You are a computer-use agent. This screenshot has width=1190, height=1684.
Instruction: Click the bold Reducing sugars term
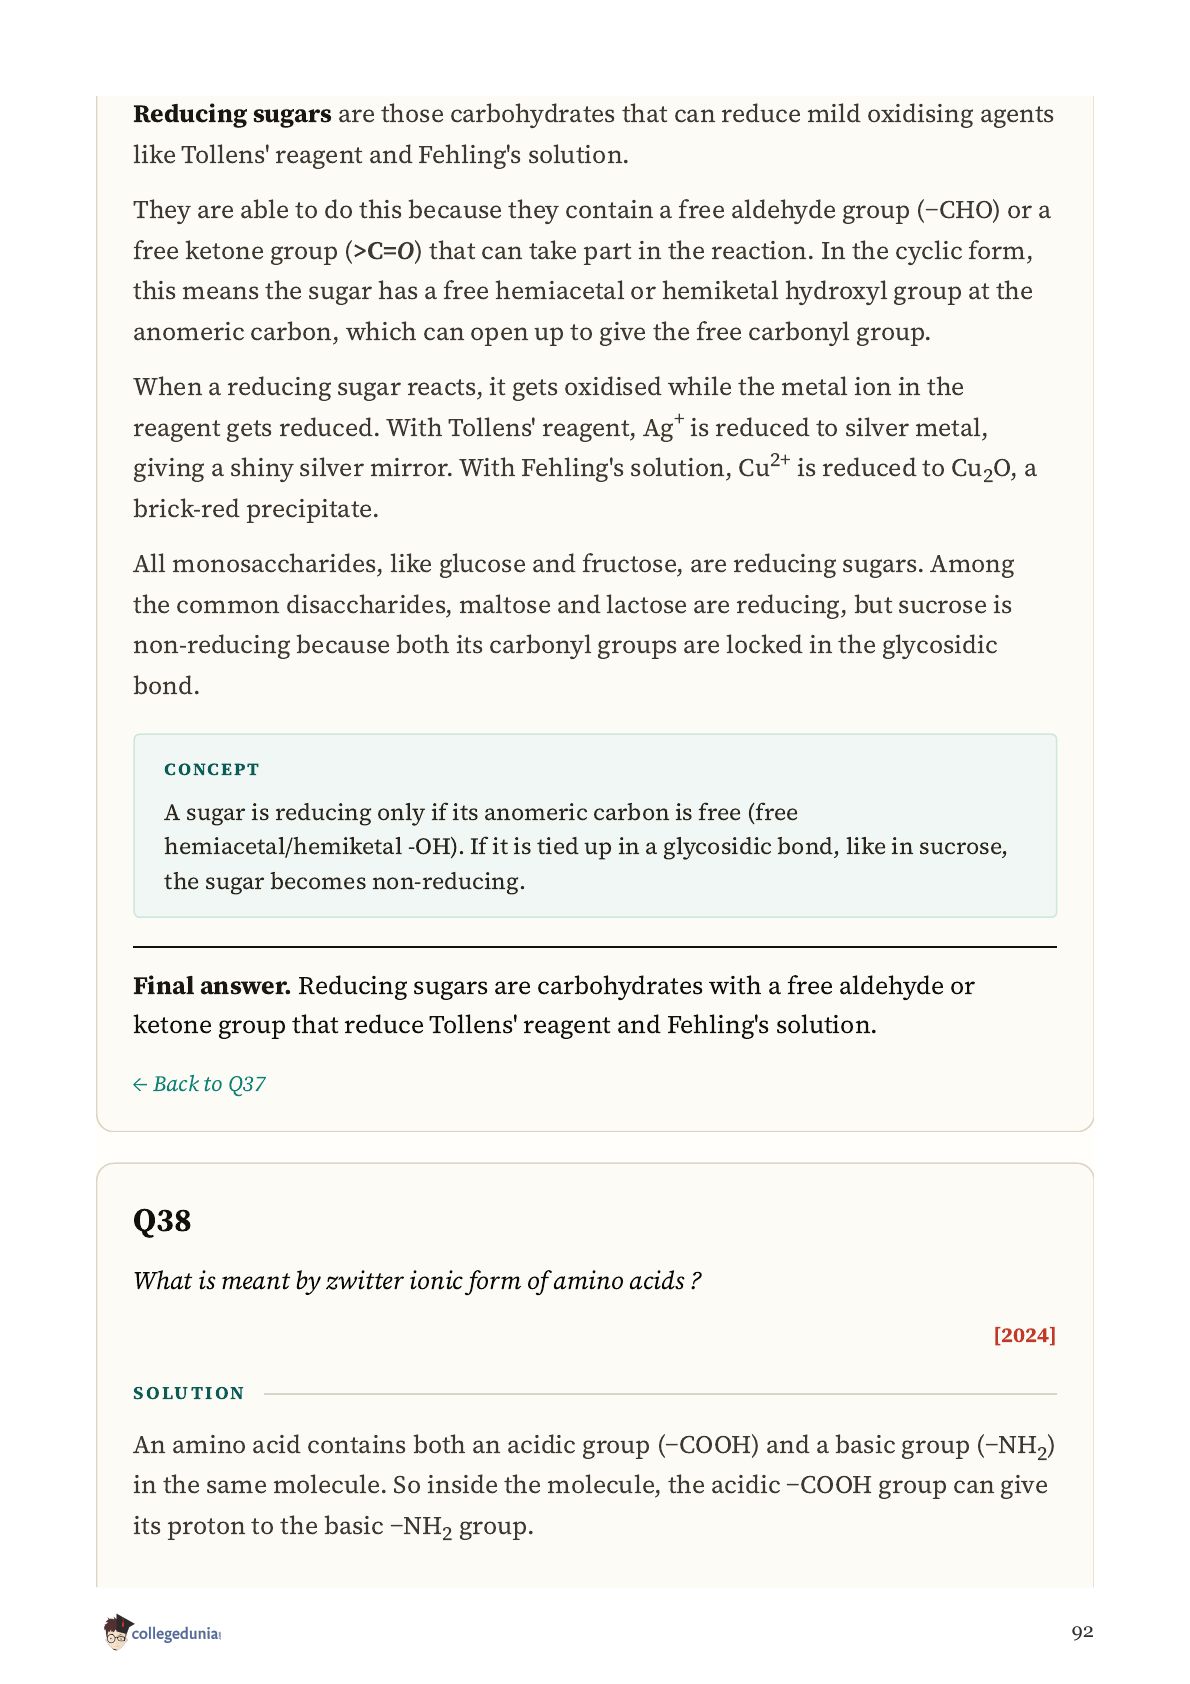click(232, 114)
